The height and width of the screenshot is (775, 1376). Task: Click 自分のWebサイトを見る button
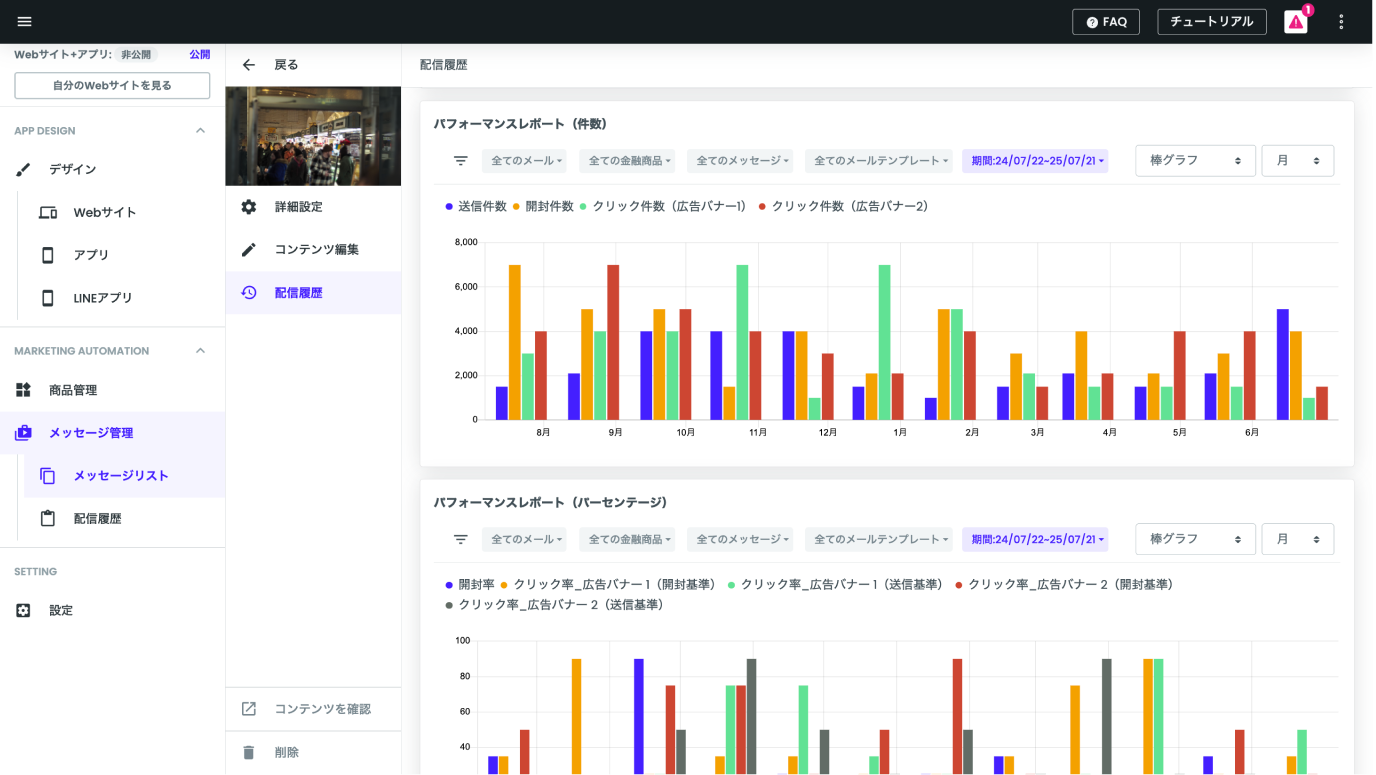112,86
